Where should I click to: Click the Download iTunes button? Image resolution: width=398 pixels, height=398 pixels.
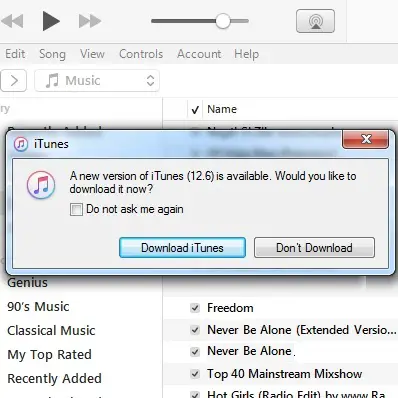tap(182, 248)
